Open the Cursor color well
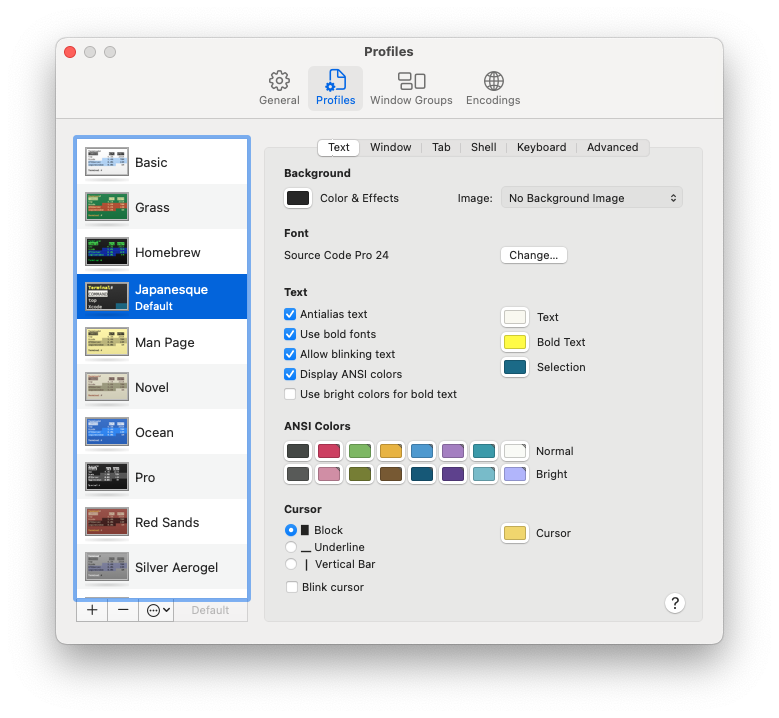Image resolution: width=779 pixels, height=718 pixels. (x=515, y=533)
